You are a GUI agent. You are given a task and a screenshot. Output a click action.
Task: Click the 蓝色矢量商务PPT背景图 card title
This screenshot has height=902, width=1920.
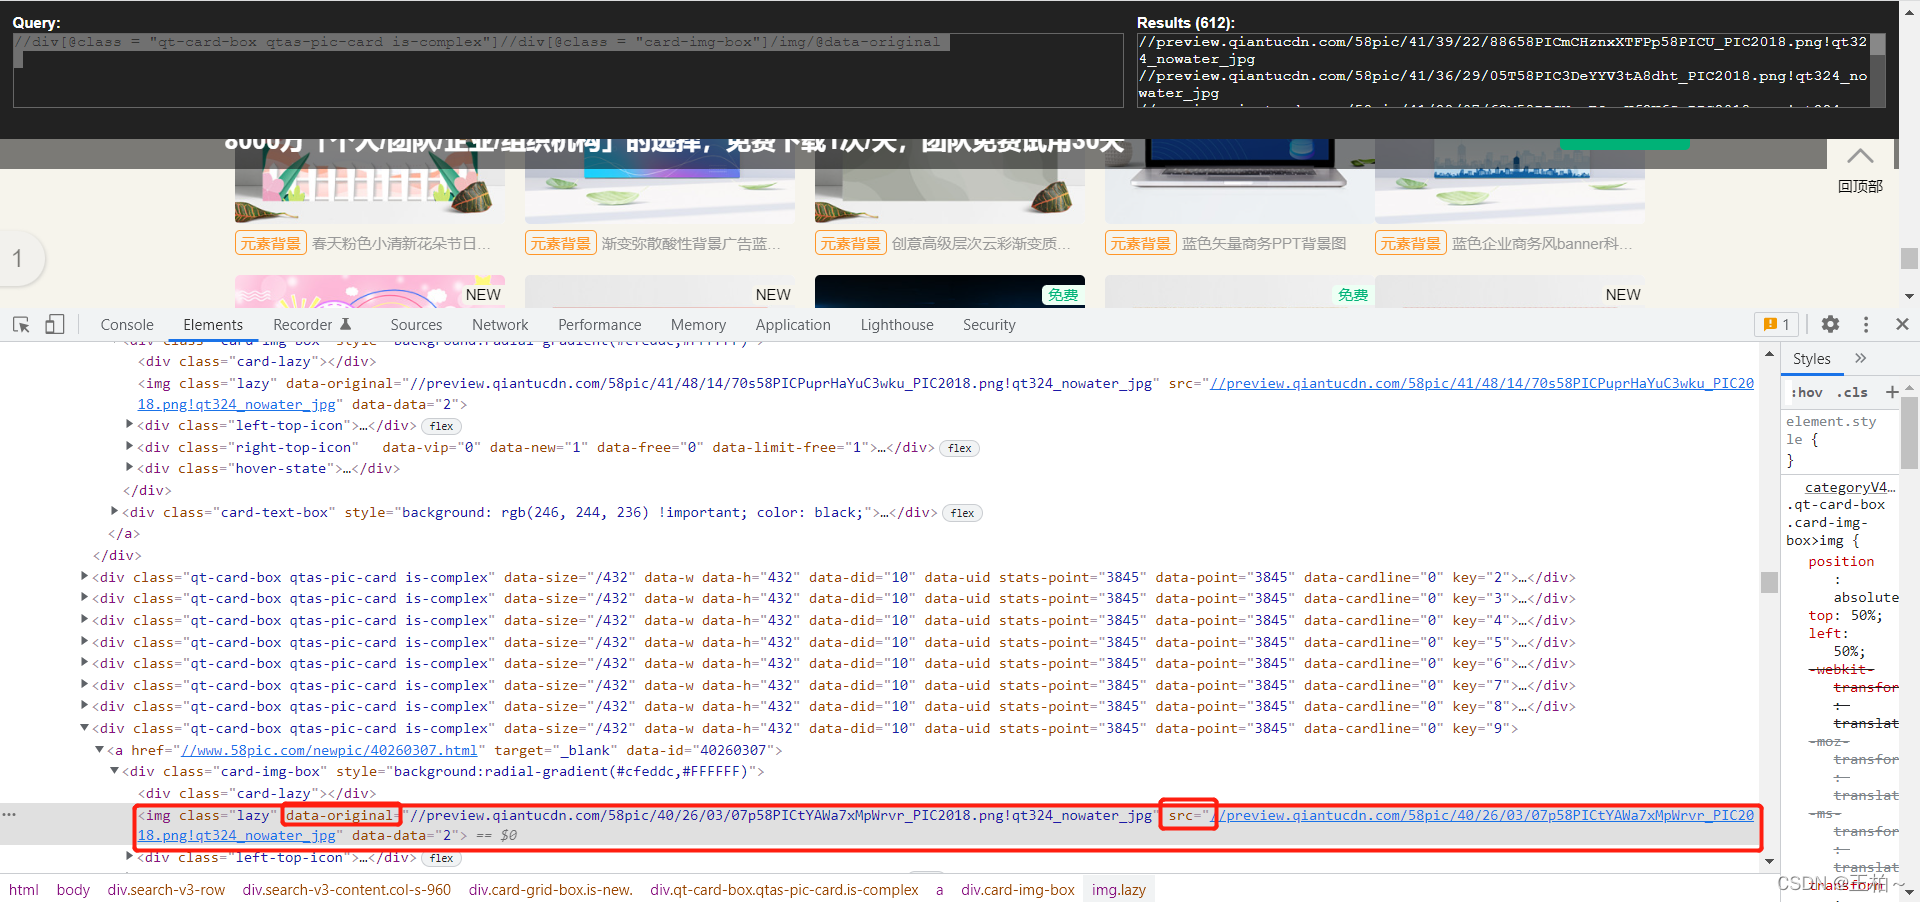[1264, 243]
